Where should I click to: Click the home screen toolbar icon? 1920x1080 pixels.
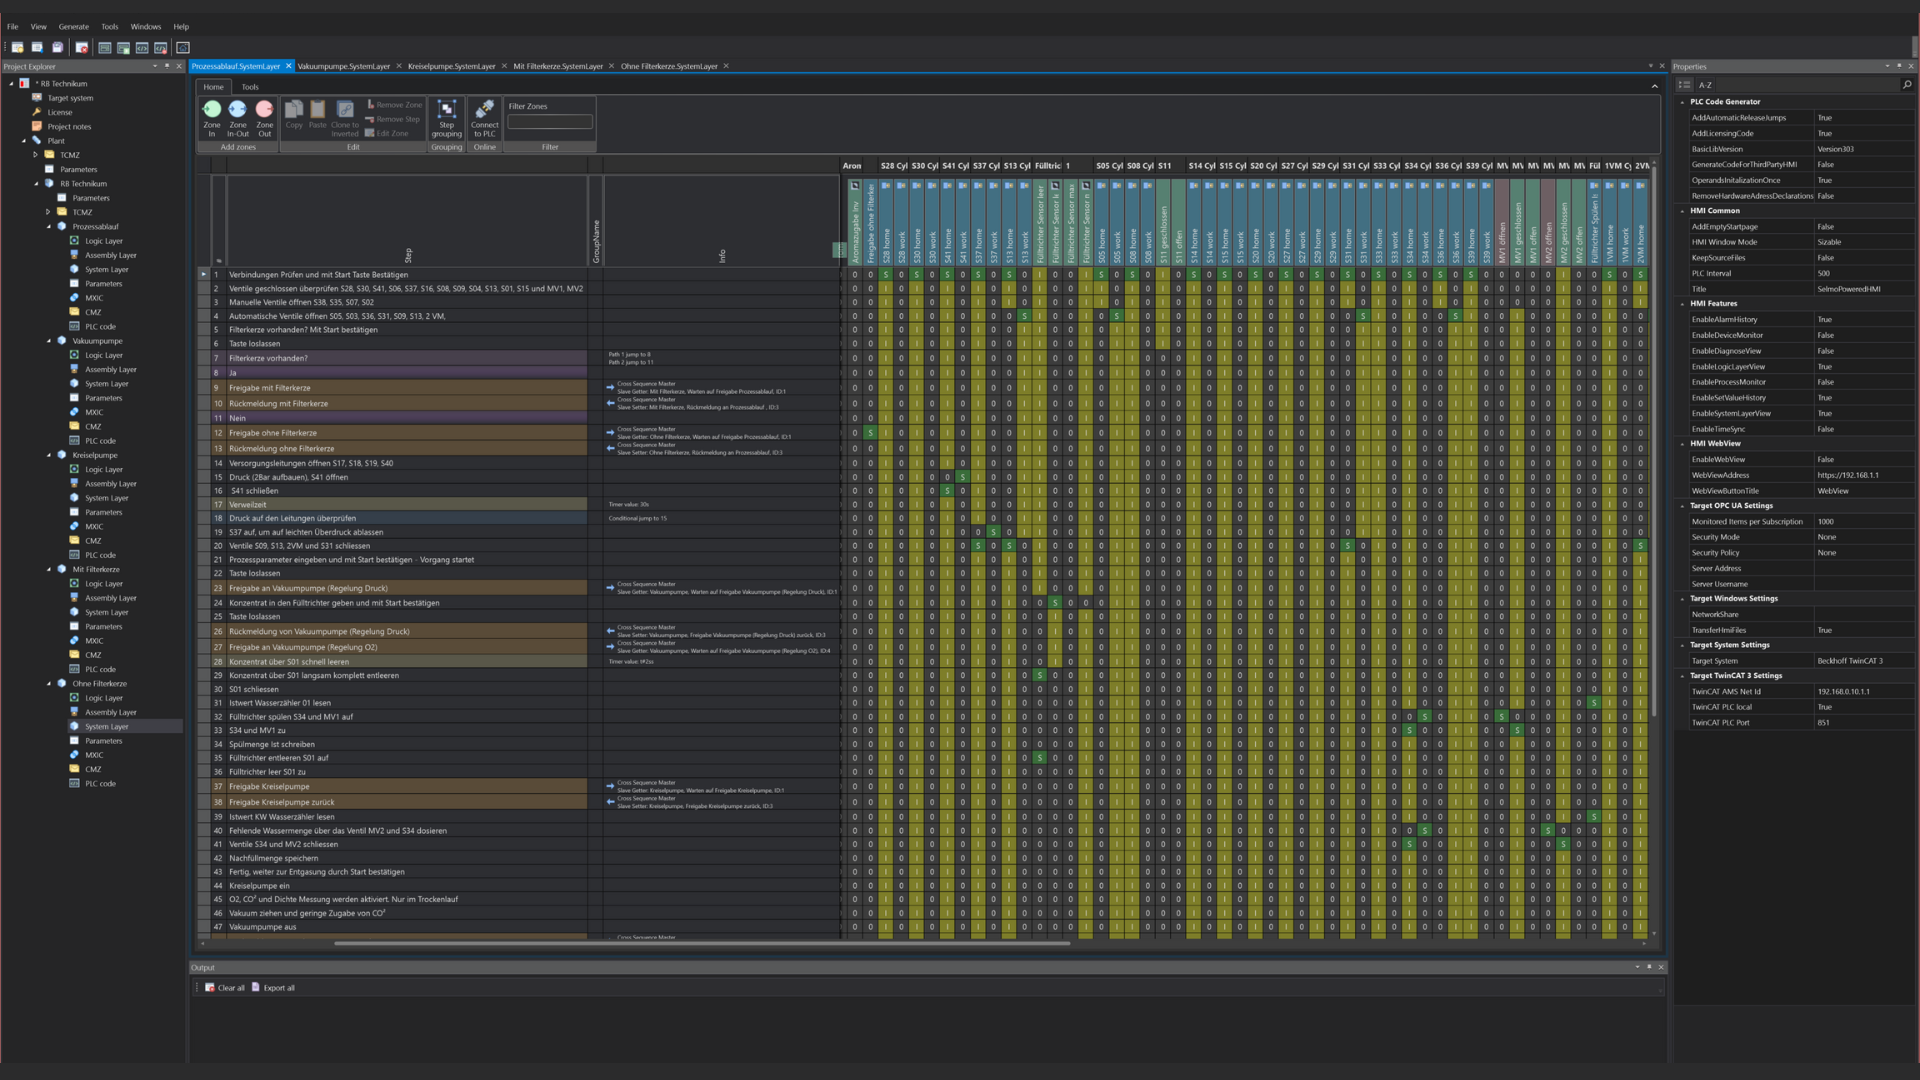click(183, 47)
